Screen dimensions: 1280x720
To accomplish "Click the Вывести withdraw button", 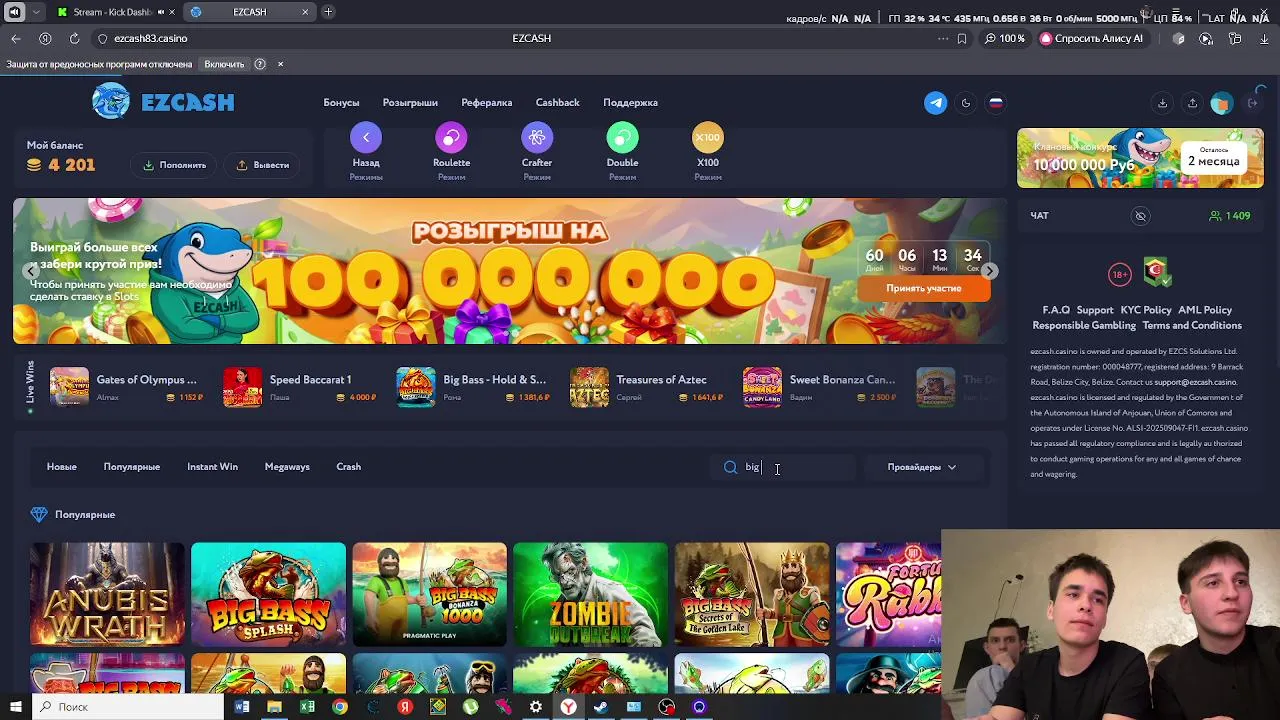I will (x=263, y=165).
